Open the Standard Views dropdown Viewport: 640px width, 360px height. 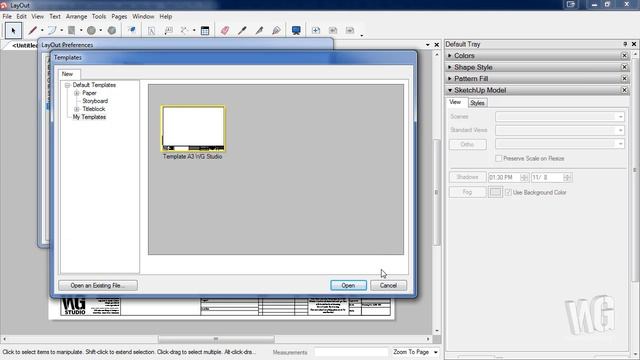pyautogui.click(x=560, y=130)
